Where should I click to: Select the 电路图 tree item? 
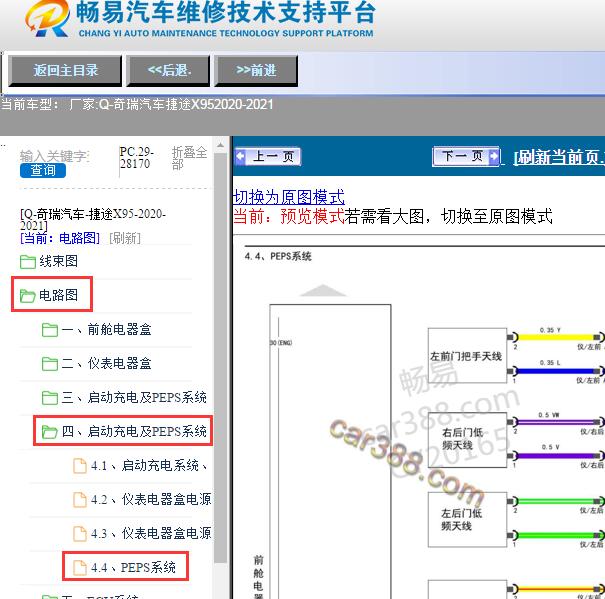pyautogui.click(x=58, y=295)
